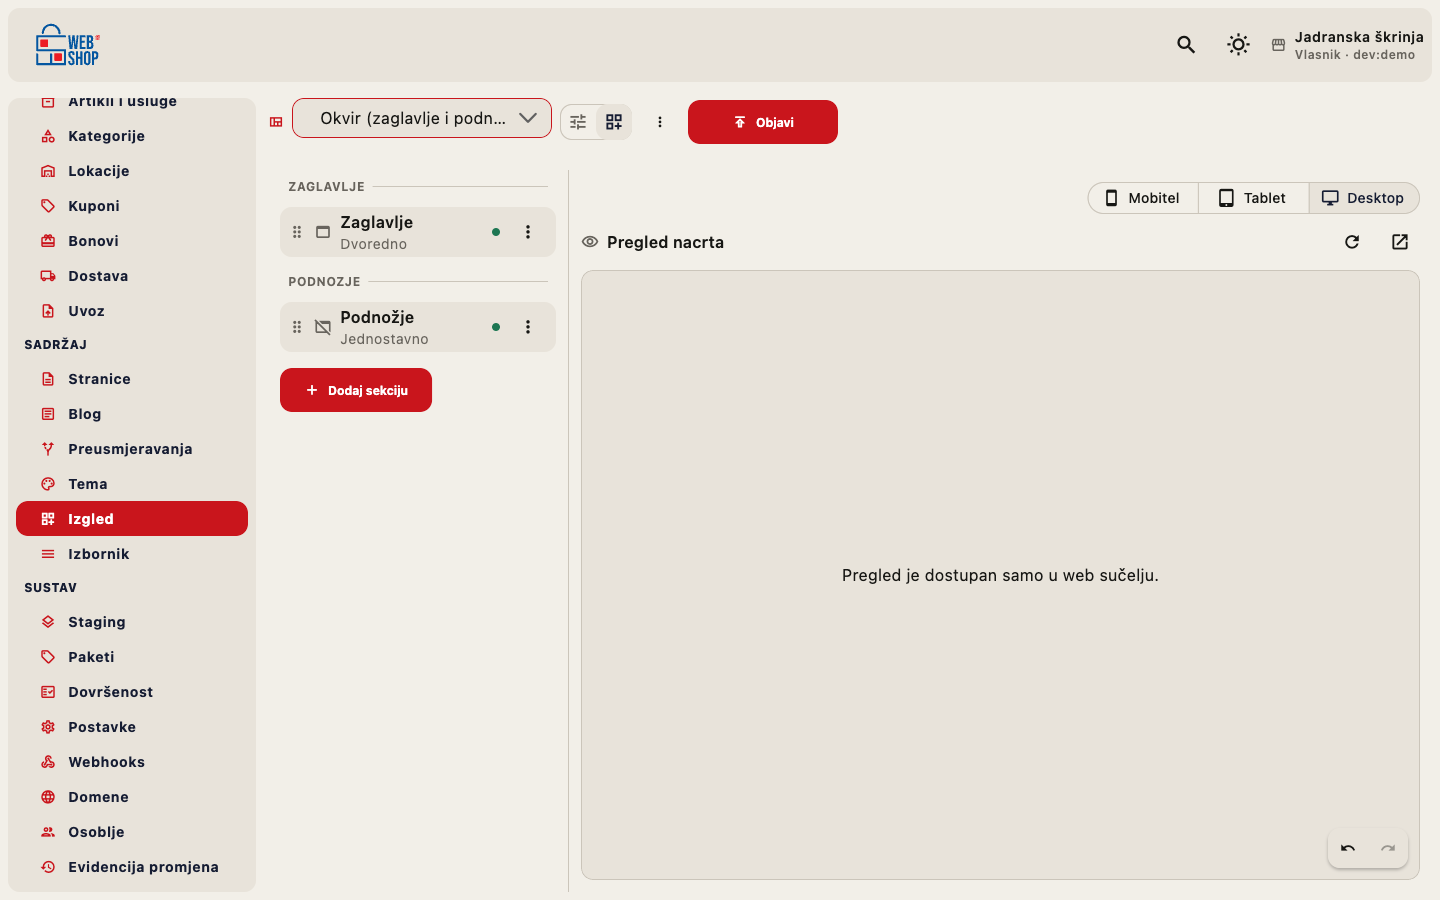Click the Domene globe icon
Image resolution: width=1440 pixels, height=900 pixels.
(48, 797)
